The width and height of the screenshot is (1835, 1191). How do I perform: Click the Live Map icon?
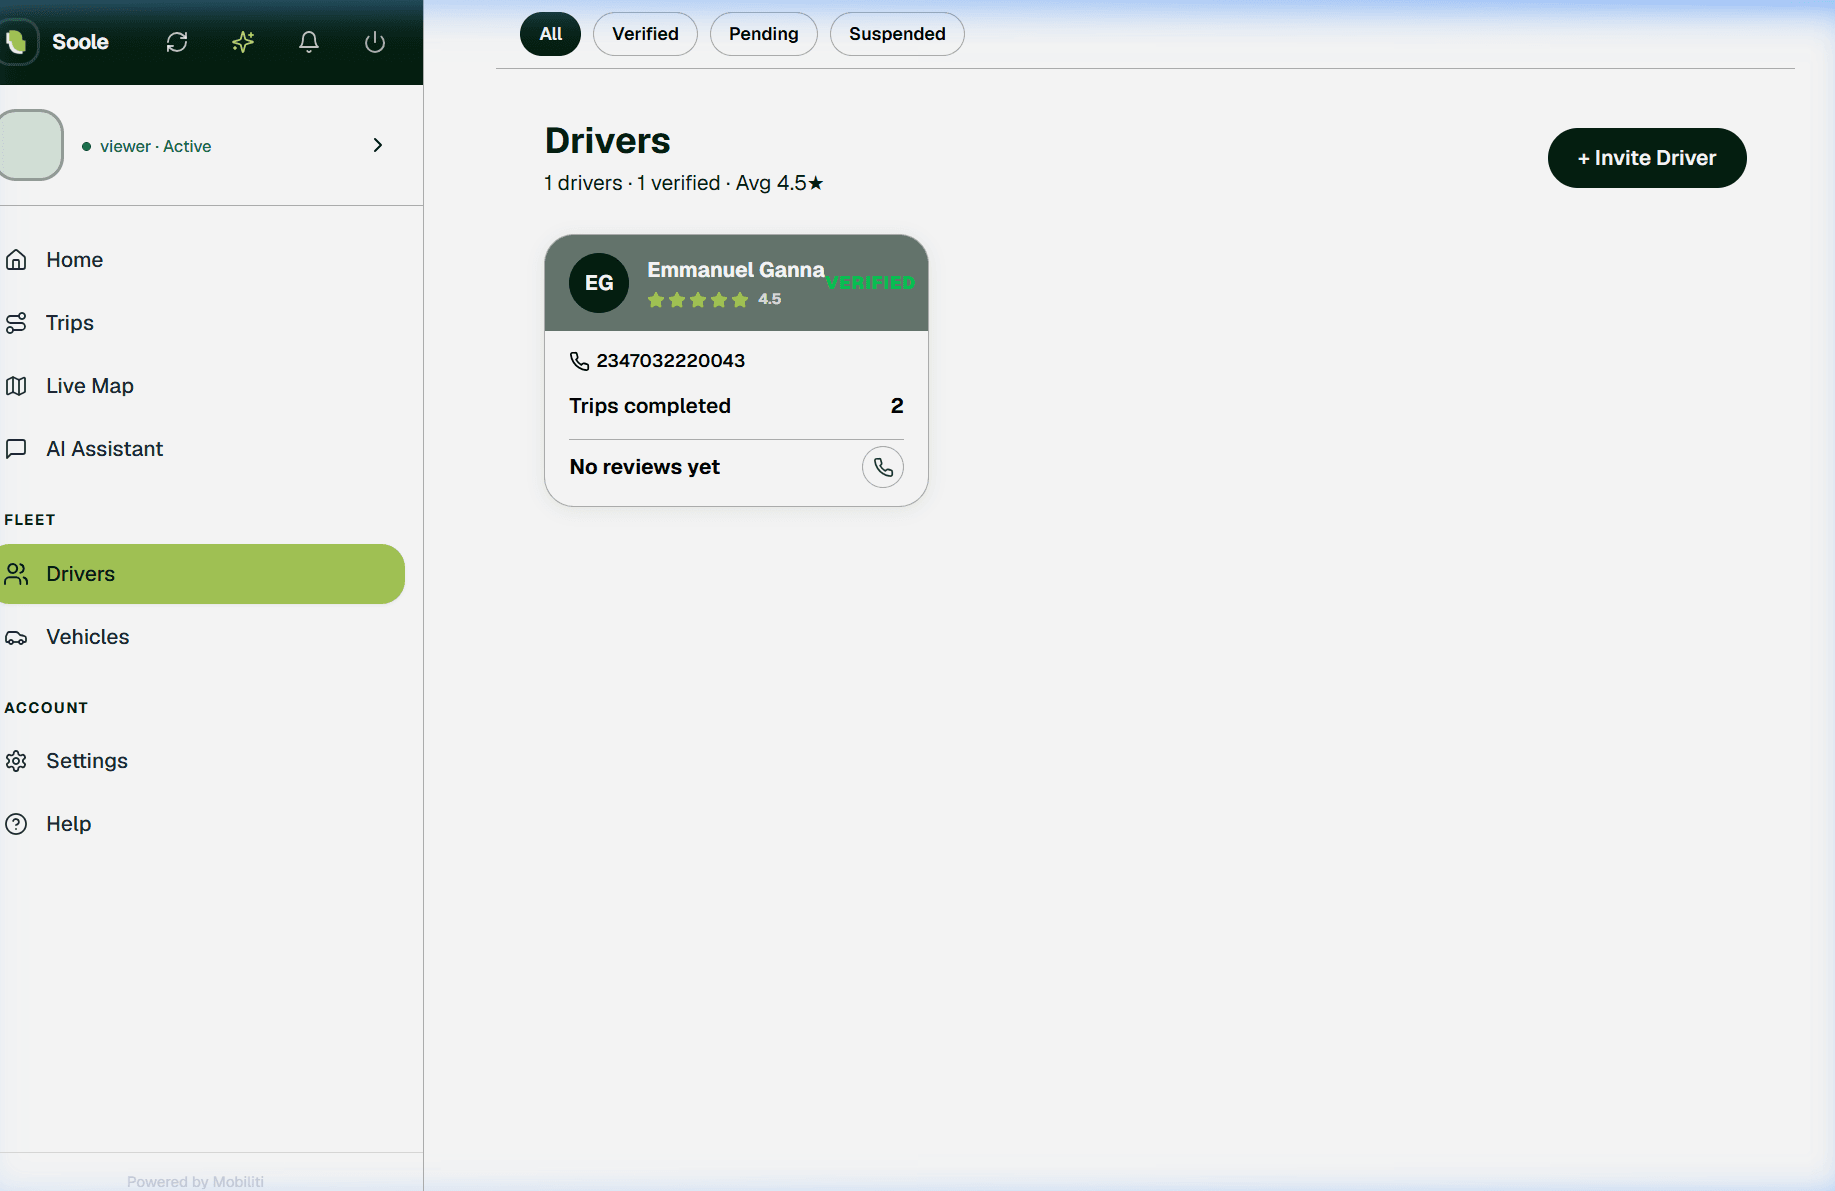click(16, 386)
